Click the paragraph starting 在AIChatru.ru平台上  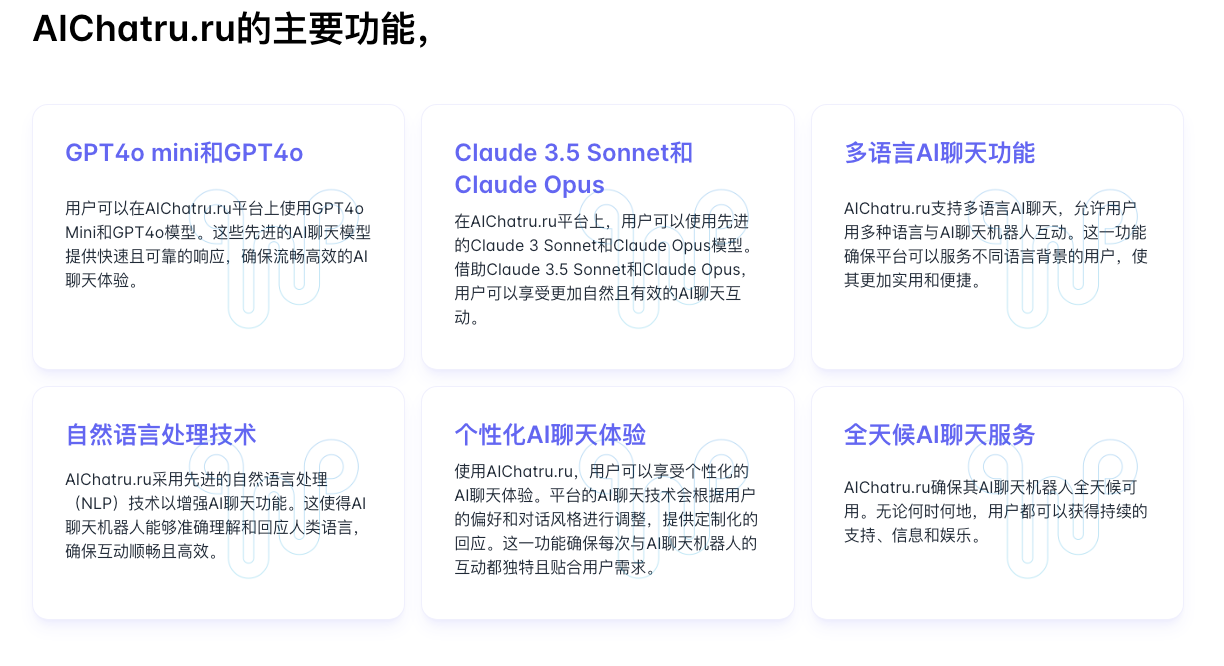(603, 269)
